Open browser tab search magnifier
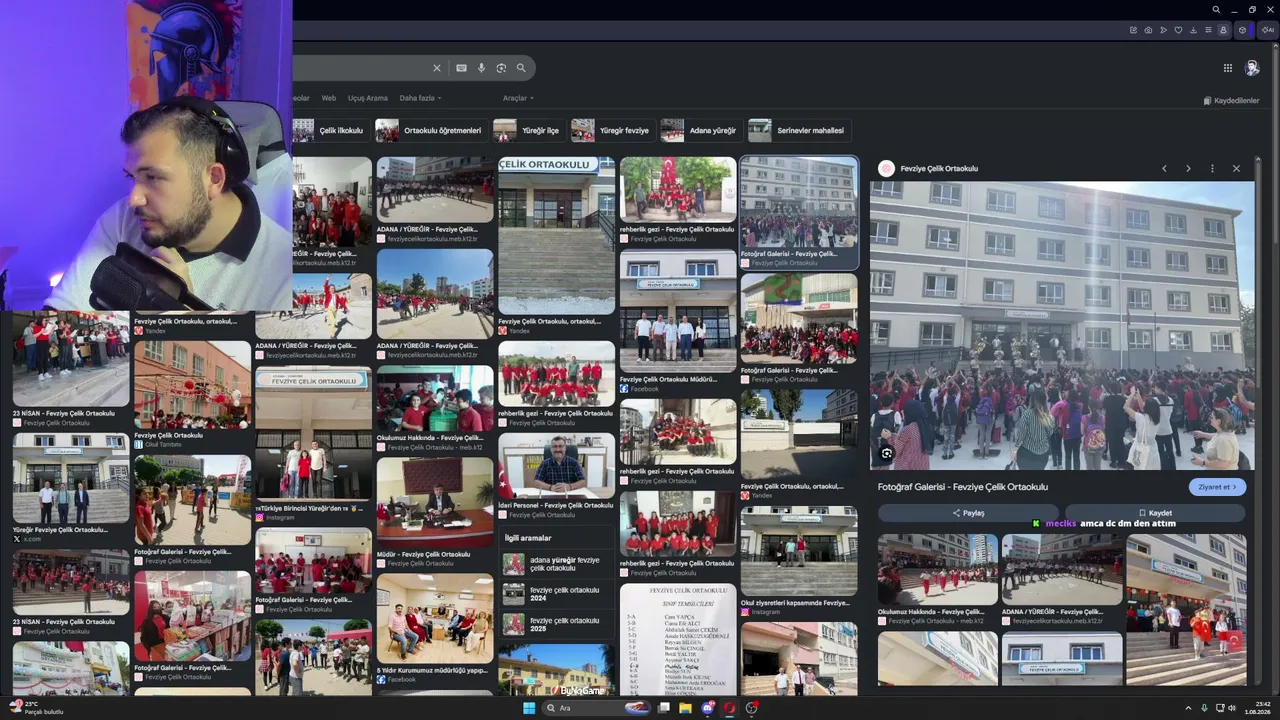Screen dimensions: 1280x720 (x=1216, y=10)
